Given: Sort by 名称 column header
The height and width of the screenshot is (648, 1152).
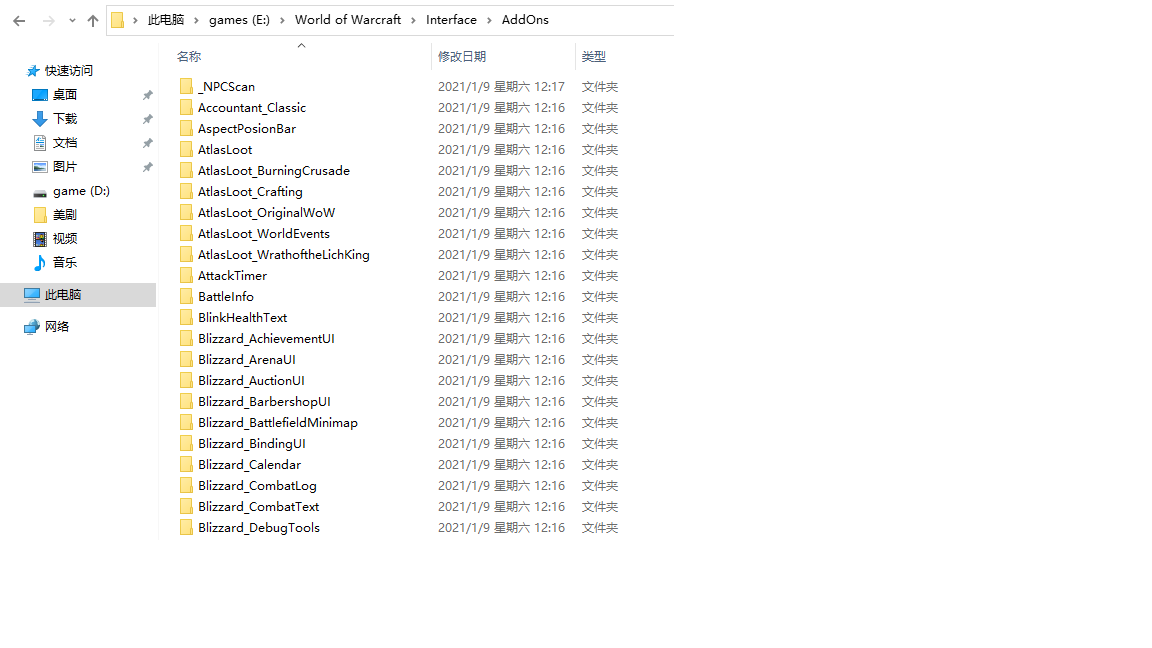Looking at the screenshot, I should (x=189, y=57).
